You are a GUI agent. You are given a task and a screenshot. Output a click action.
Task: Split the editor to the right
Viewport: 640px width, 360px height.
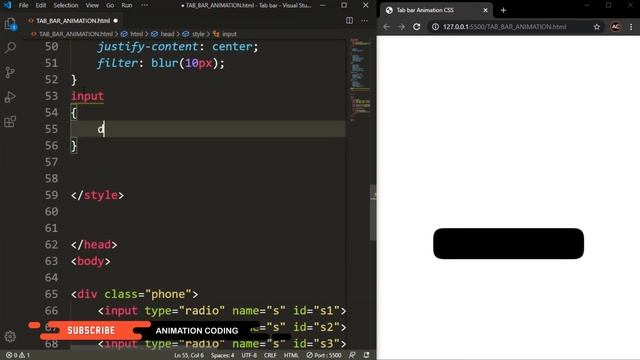click(x=349, y=20)
